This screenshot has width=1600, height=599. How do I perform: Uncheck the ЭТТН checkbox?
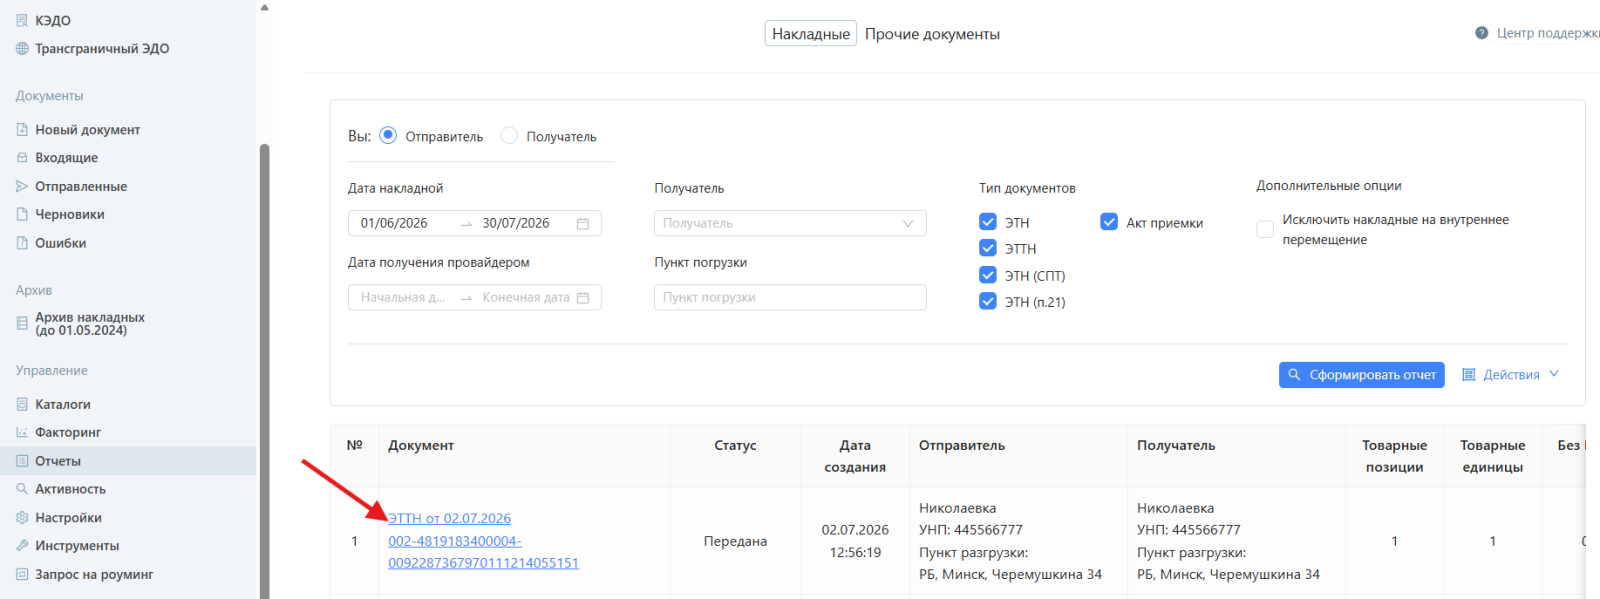coord(988,248)
